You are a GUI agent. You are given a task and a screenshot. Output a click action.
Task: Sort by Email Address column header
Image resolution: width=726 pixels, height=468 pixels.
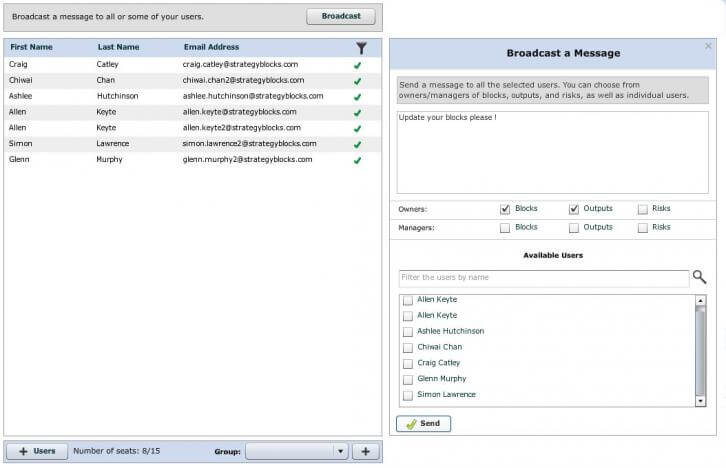coord(212,47)
